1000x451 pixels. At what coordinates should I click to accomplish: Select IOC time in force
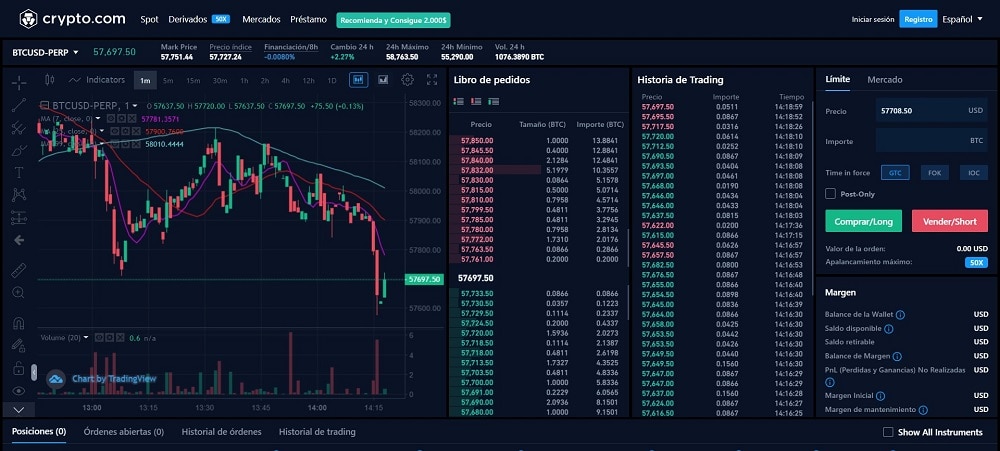coord(973,173)
